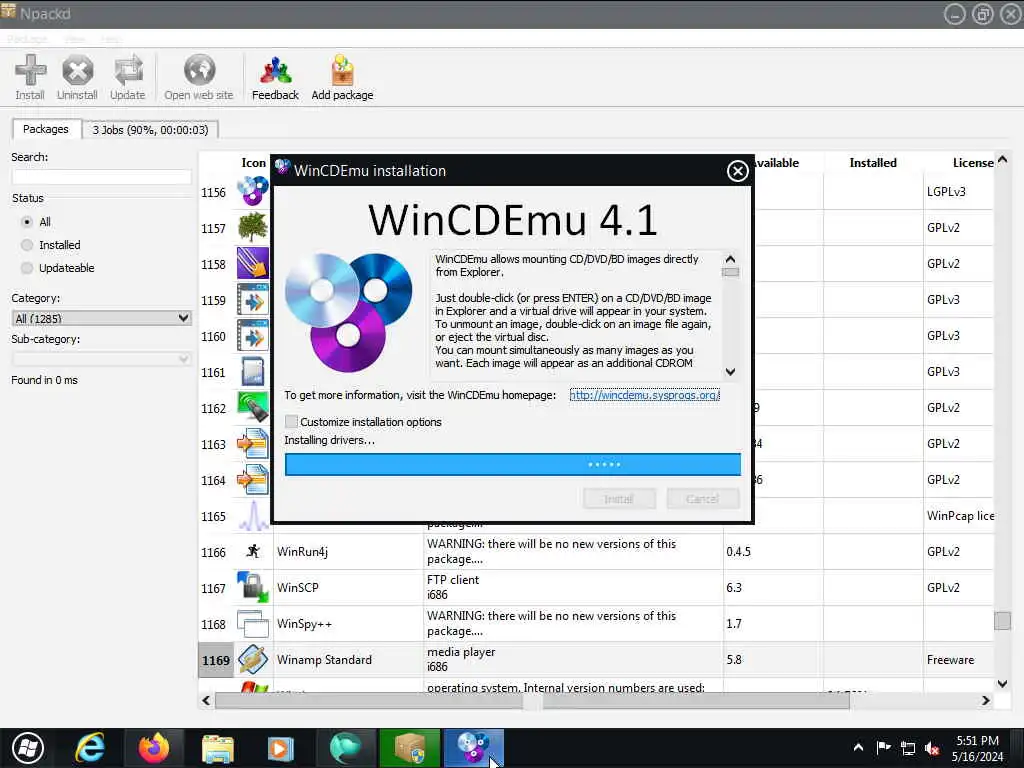Launch Firefox from the taskbar
The height and width of the screenshot is (768, 1024).
154,748
